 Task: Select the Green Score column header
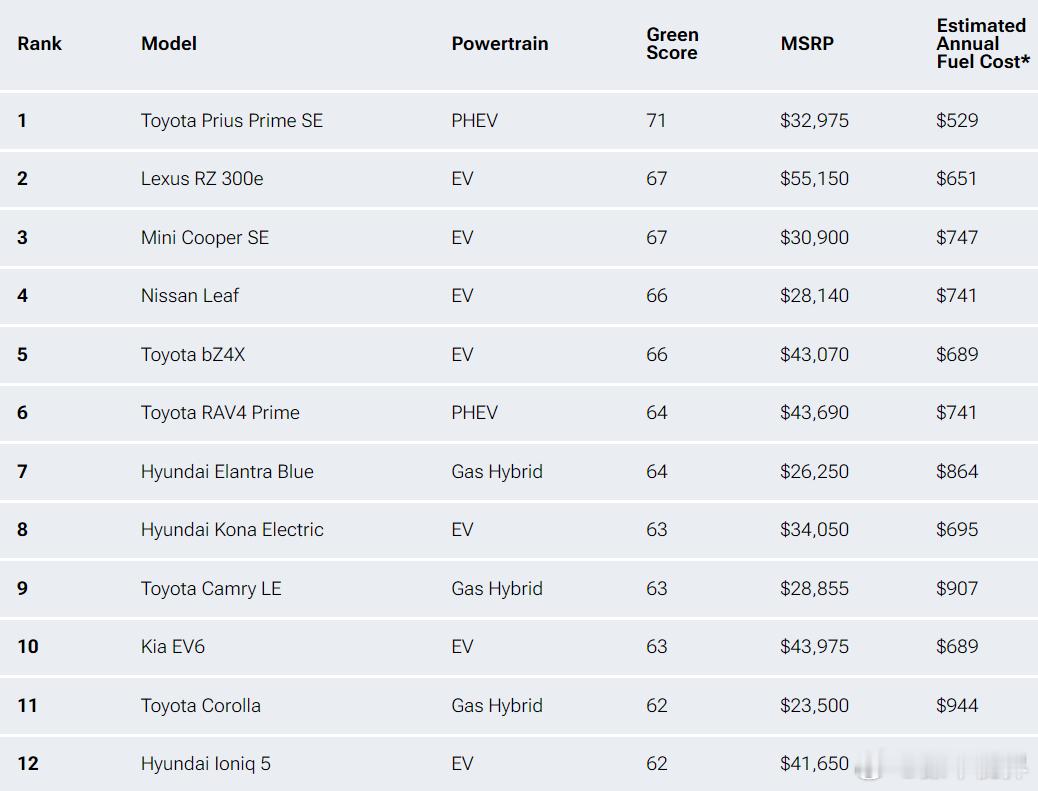672,44
